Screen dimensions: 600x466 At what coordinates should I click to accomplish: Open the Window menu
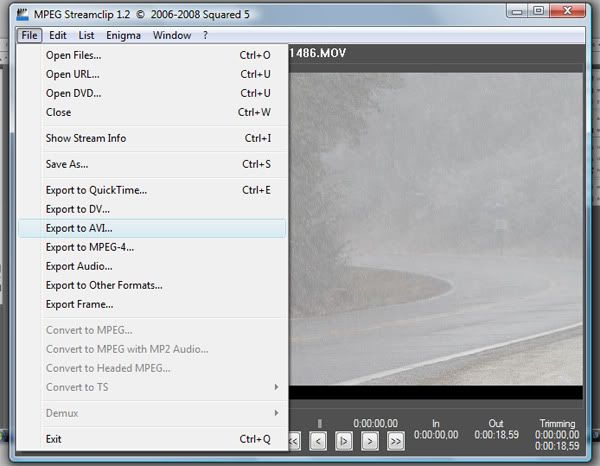[x=172, y=35]
